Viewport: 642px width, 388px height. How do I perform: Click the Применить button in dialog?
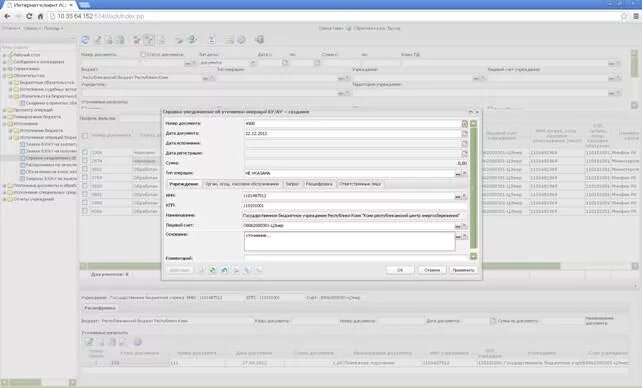coord(463,270)
